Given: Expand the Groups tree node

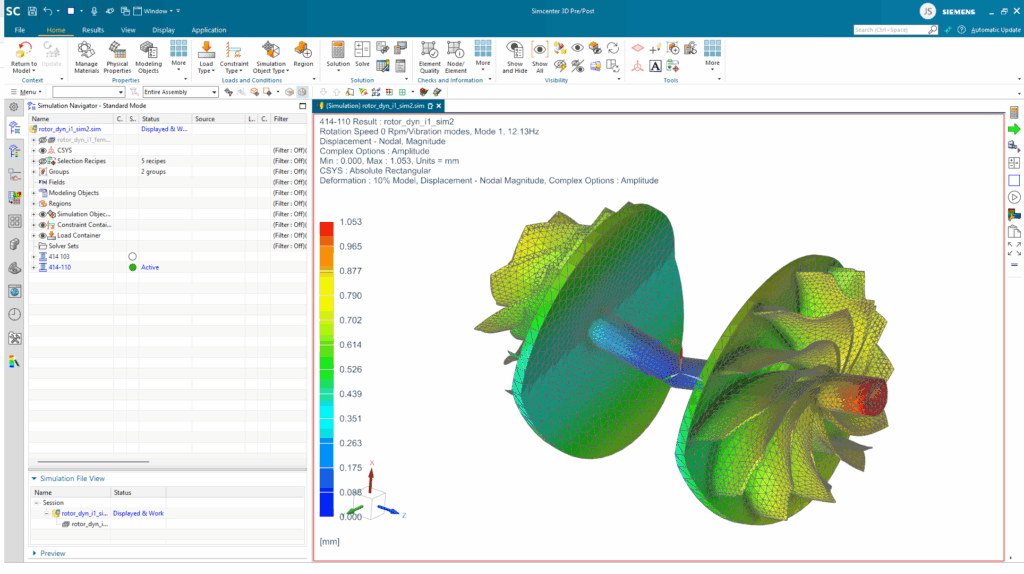Looking at the screenshot, I should coord(33,172).
